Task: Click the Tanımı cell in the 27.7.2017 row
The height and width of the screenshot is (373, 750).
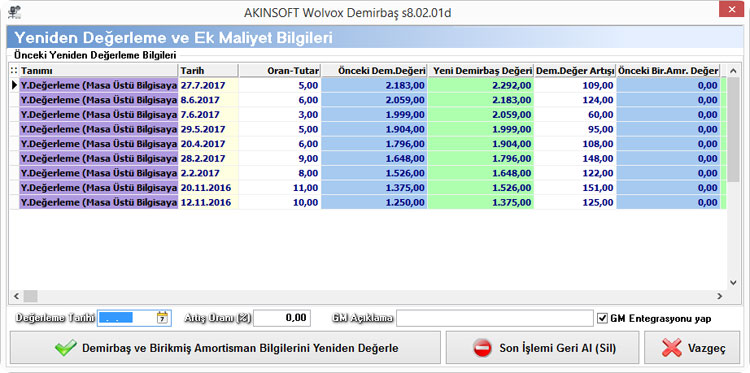Action: (99, 86)
